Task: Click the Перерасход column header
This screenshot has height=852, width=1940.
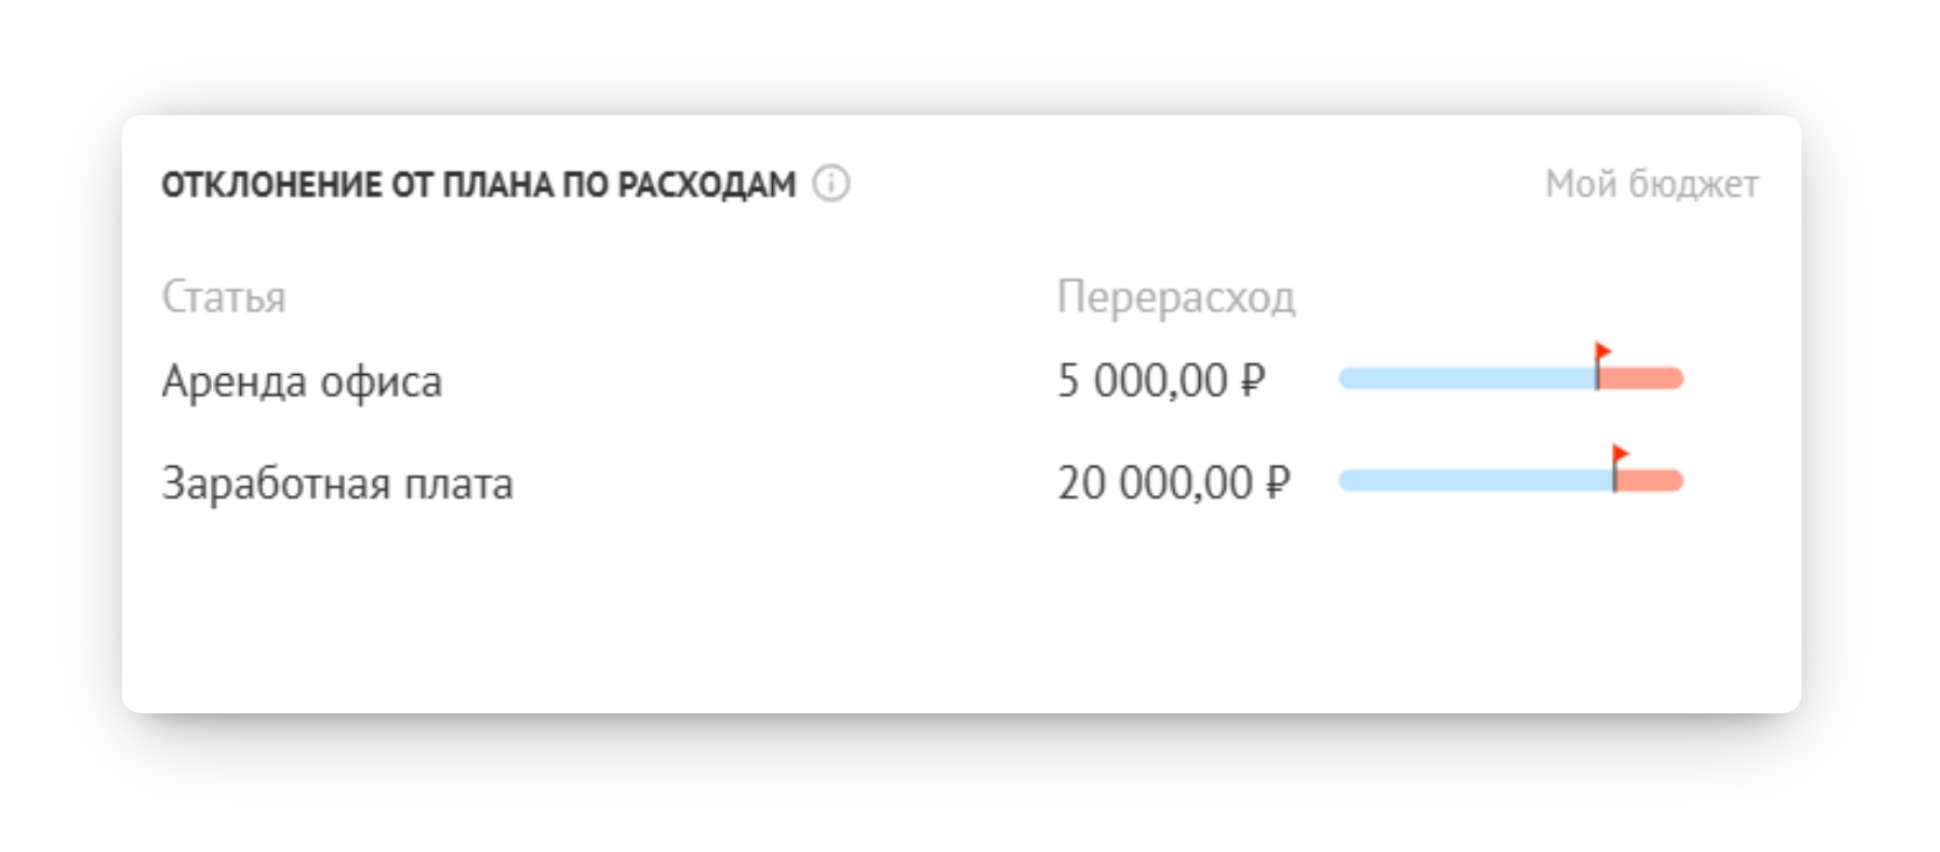Action: point(1176,298)
